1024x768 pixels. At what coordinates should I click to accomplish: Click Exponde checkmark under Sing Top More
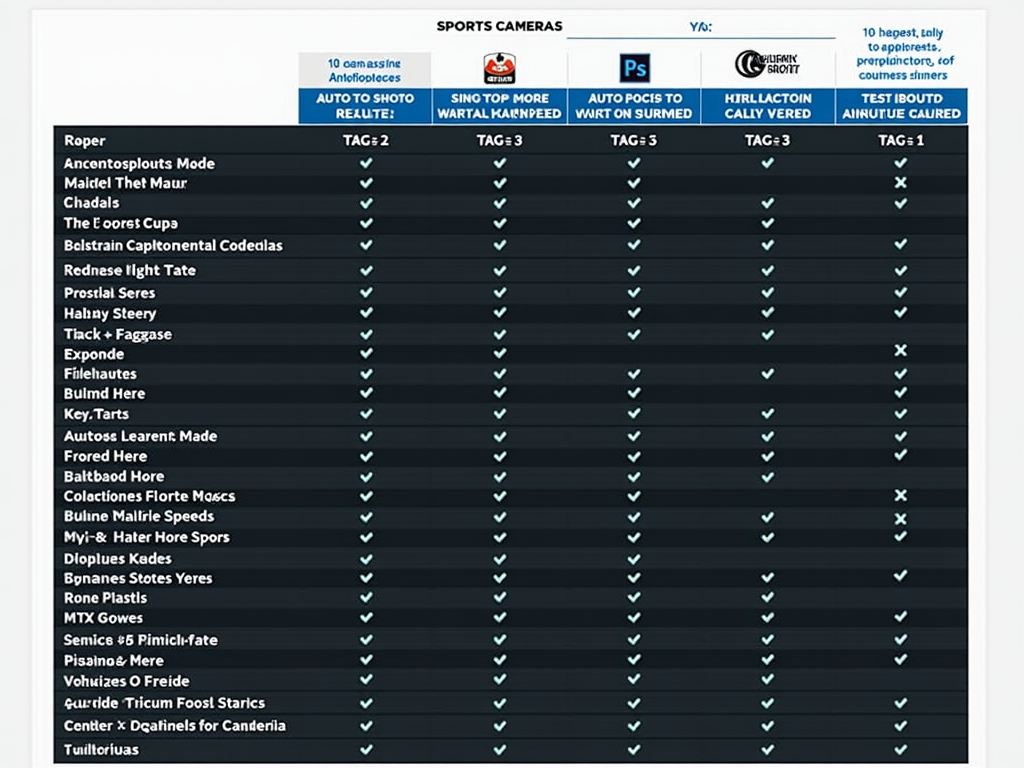coord(500,353)
